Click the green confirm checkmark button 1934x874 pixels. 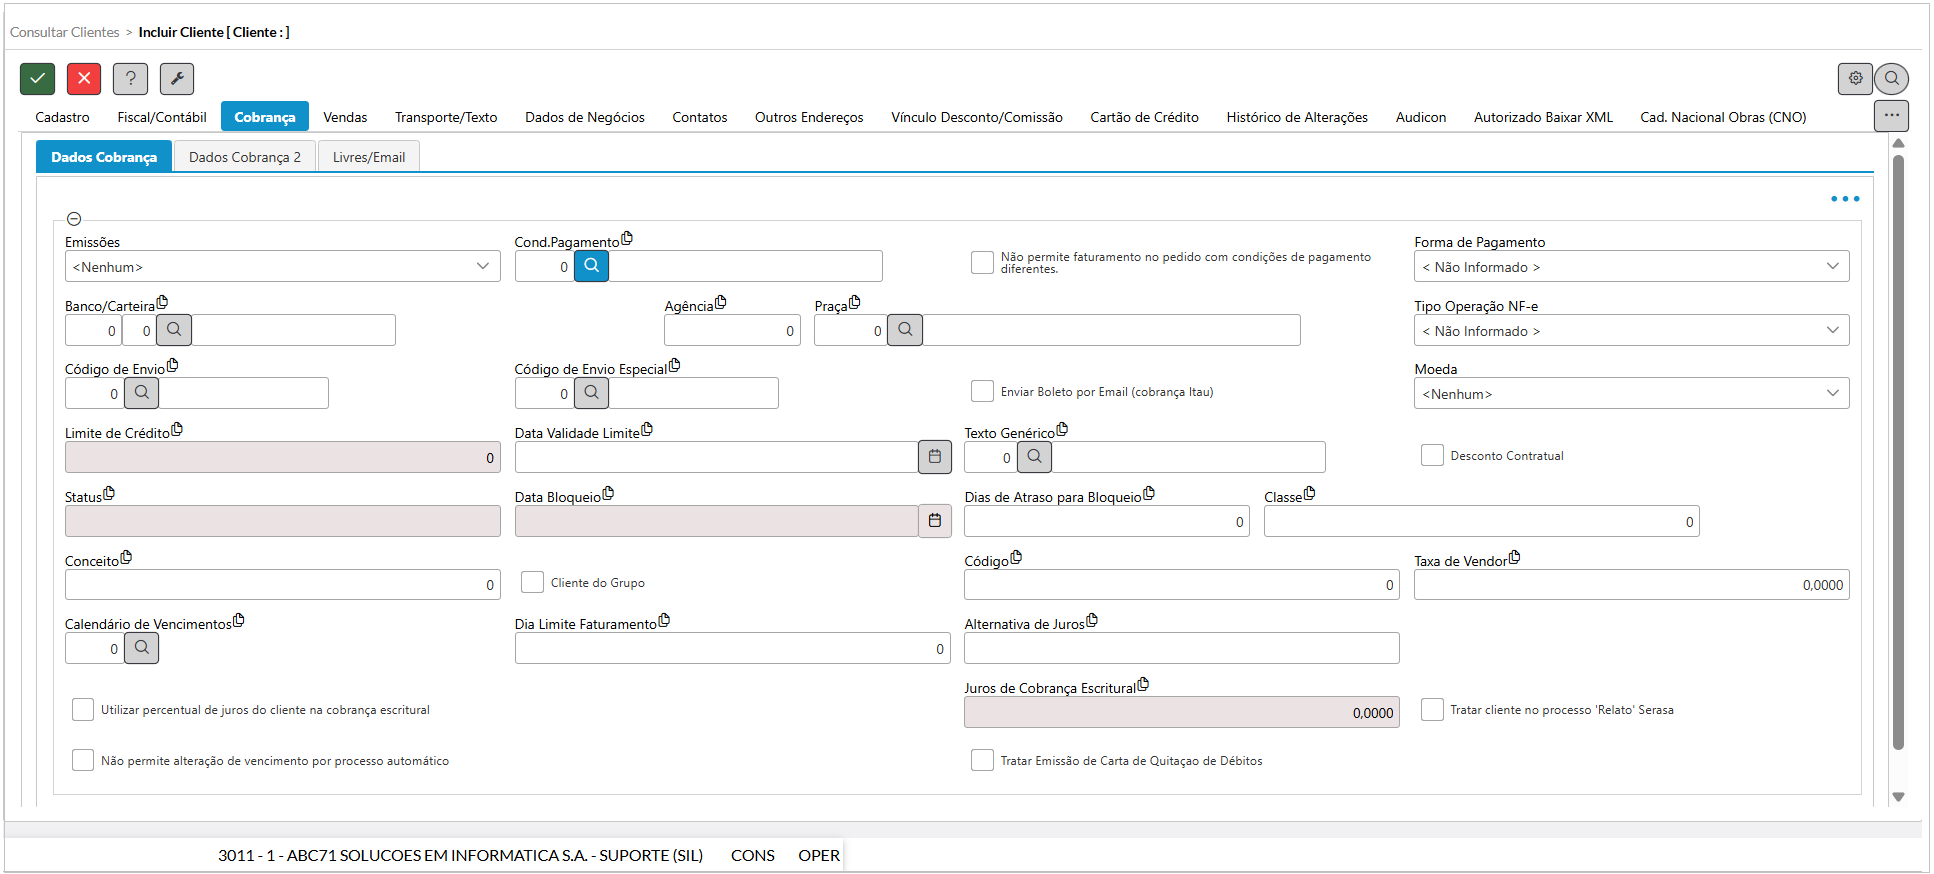pyautogui.click(x=37, y=78)
